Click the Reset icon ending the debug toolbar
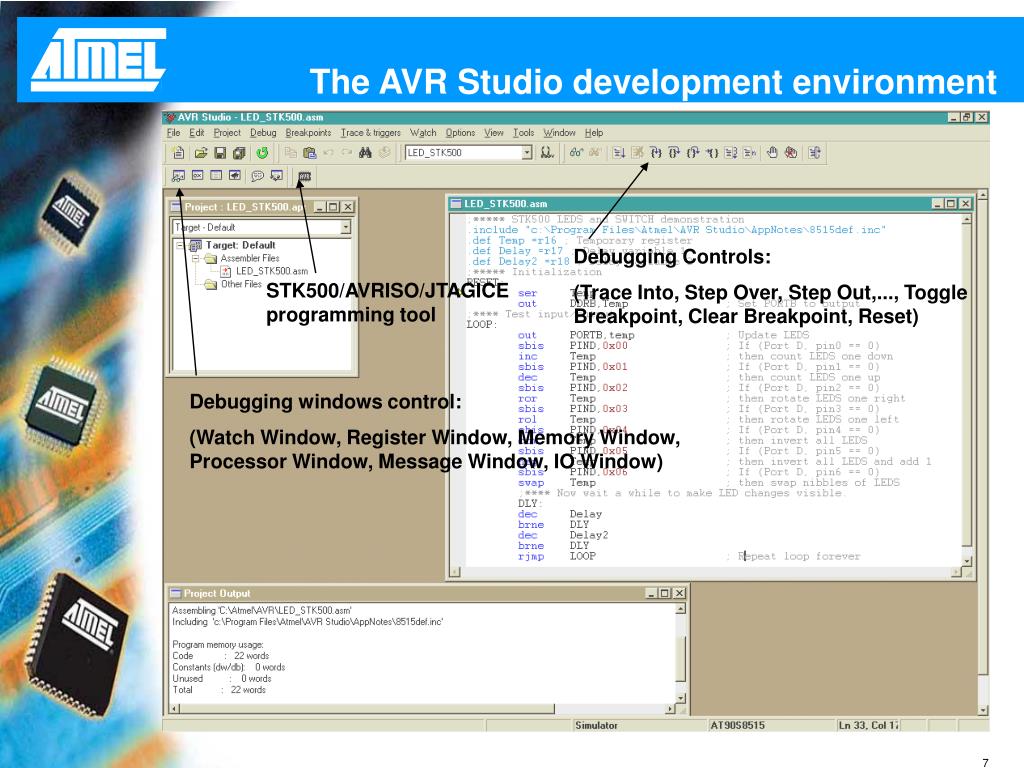Screen dimensions: 1024x768 tap(814, 153)
